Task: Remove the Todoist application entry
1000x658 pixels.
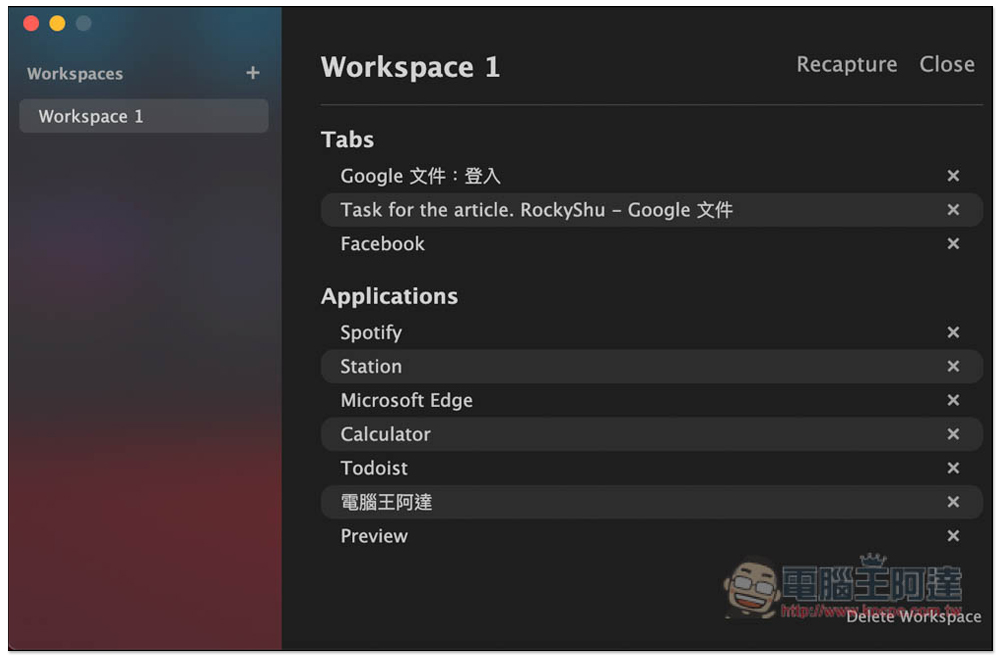Action: (953, 469)
